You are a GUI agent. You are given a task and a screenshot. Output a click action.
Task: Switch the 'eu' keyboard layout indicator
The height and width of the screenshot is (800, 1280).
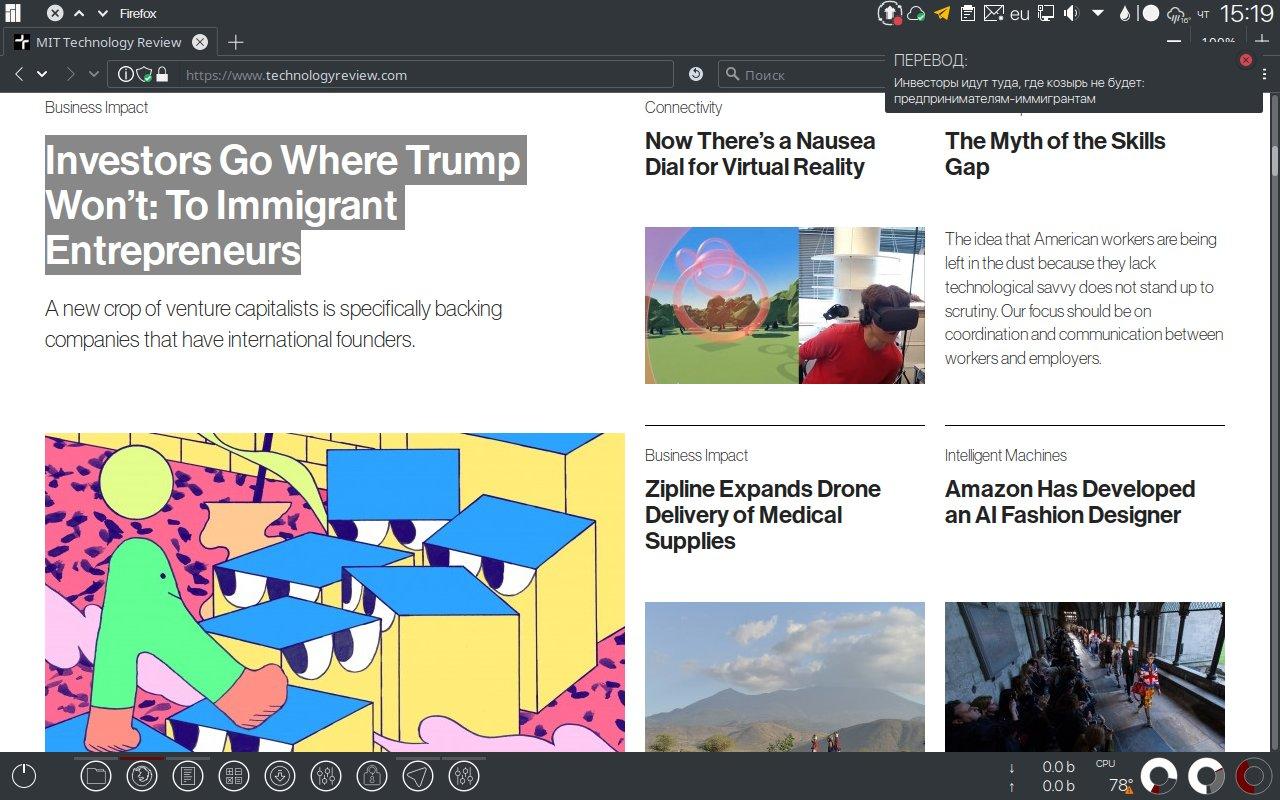tap(1019, 13)
